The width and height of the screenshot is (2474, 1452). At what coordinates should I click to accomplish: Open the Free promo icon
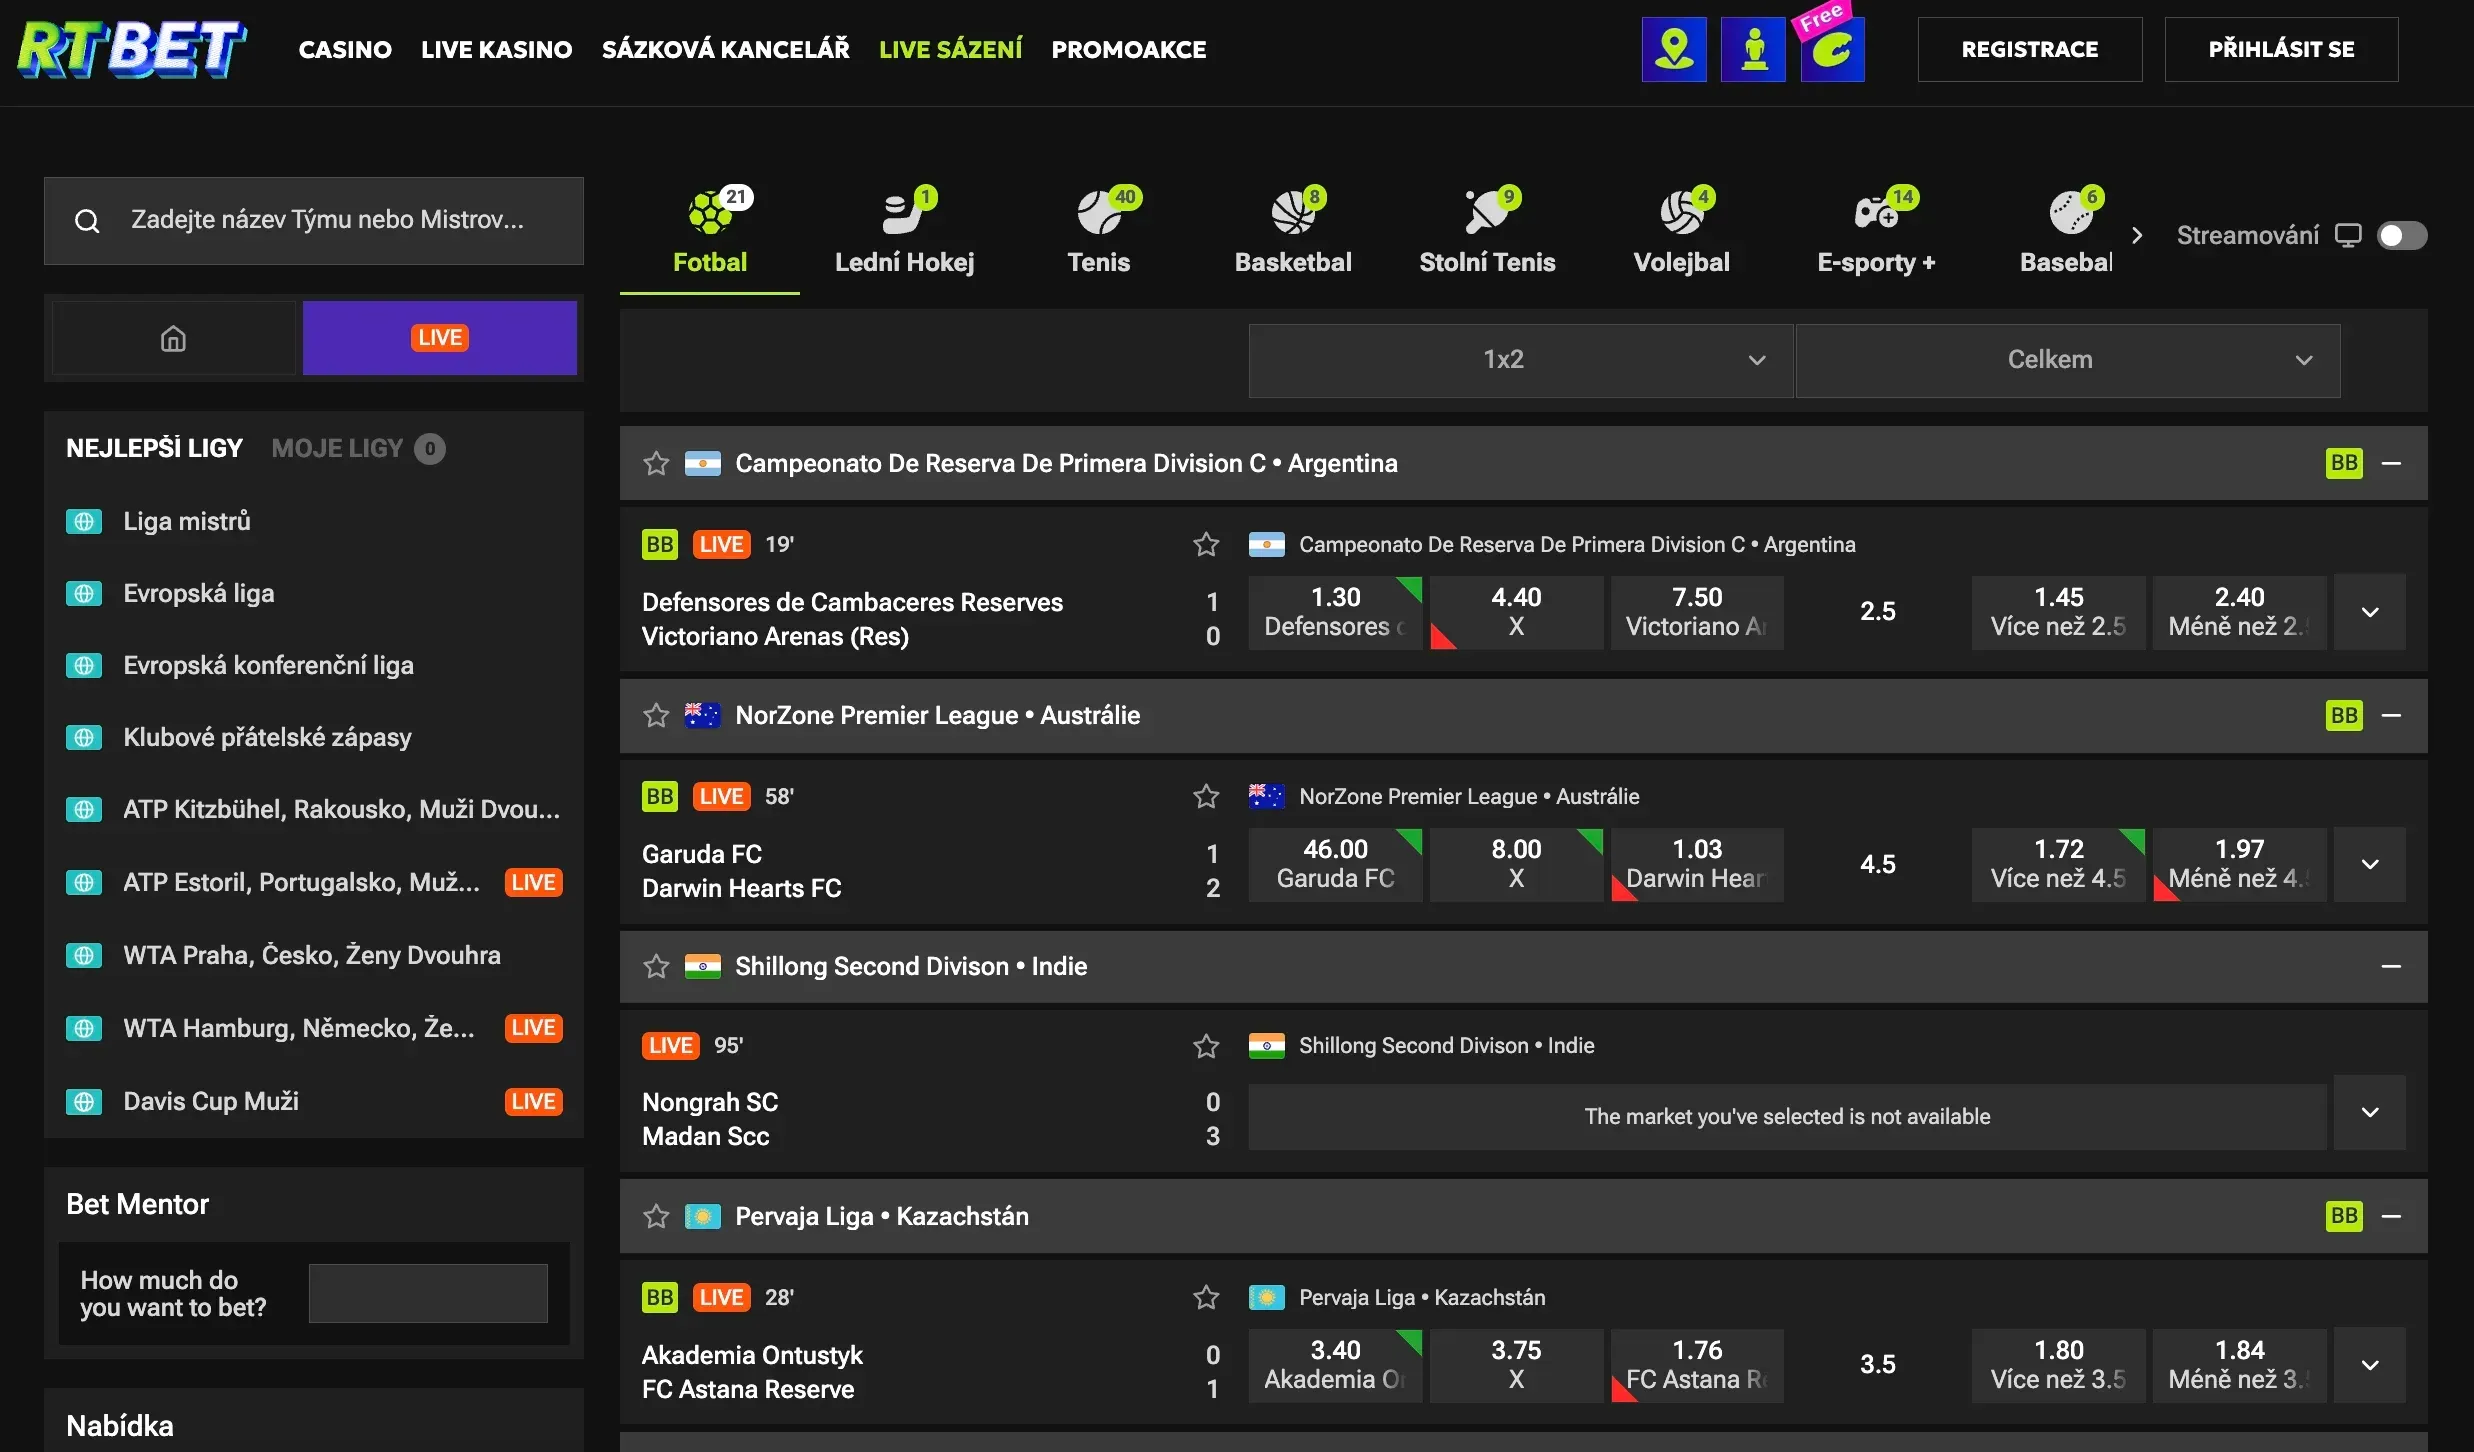click(1832, 45)
